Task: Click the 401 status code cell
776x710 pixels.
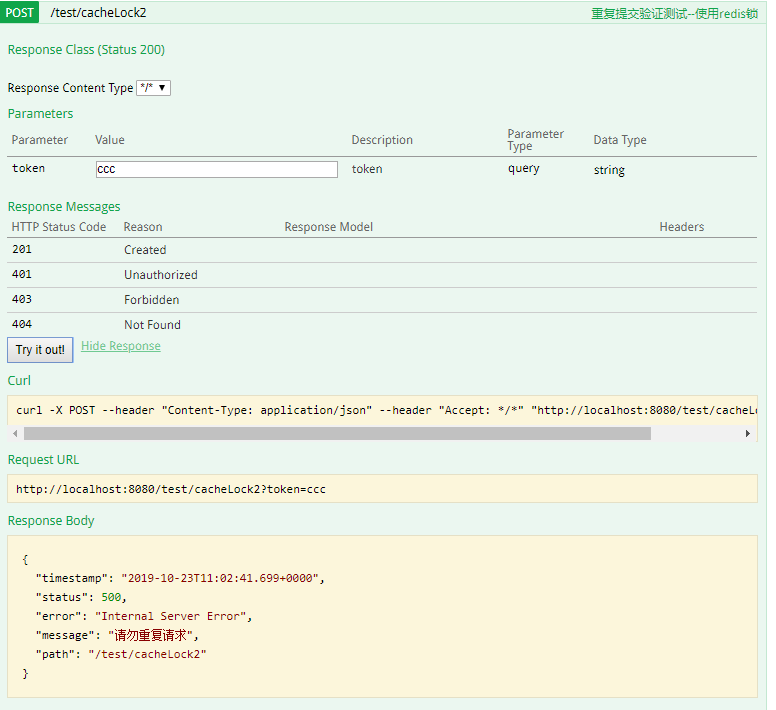Action: pos(22,274)
